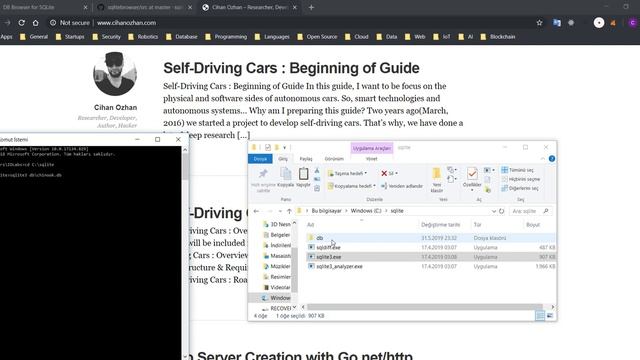Click Tümünü seç (select all) in ribbon
This screenshot has width=640, height=360.
(517, 170)
